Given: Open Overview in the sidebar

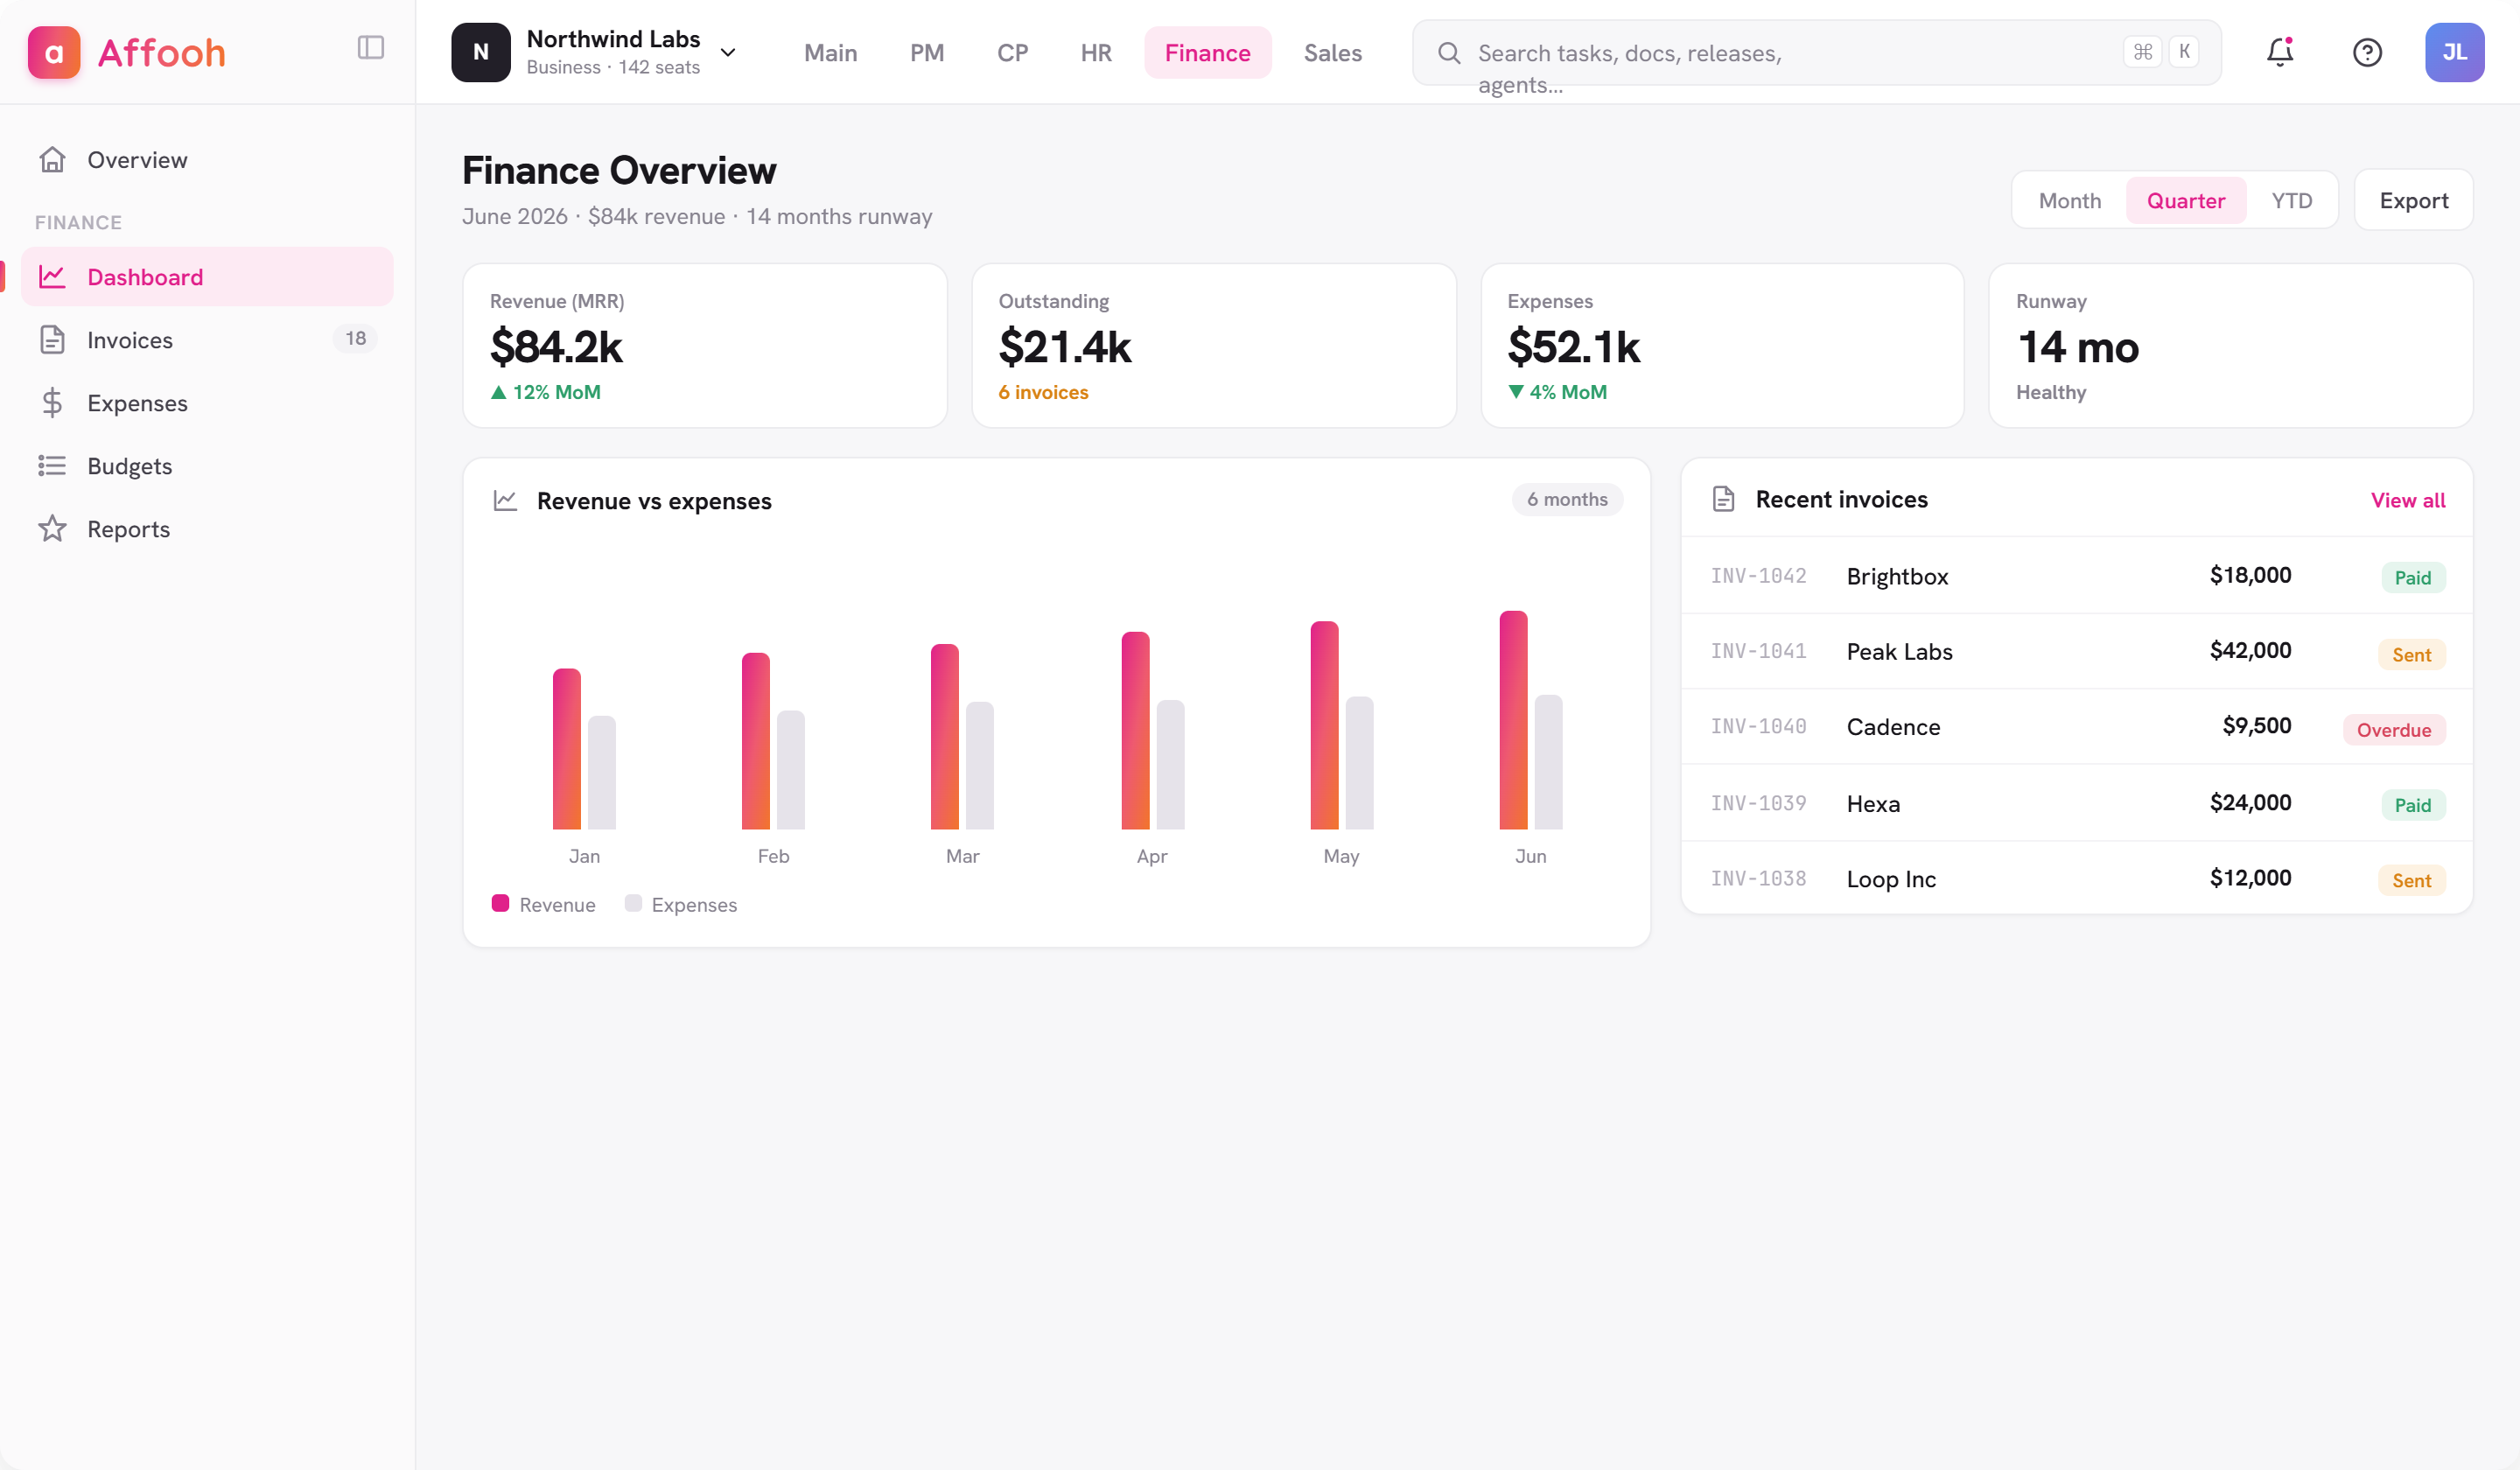Looking at the screenshot, I should [207, 159].
